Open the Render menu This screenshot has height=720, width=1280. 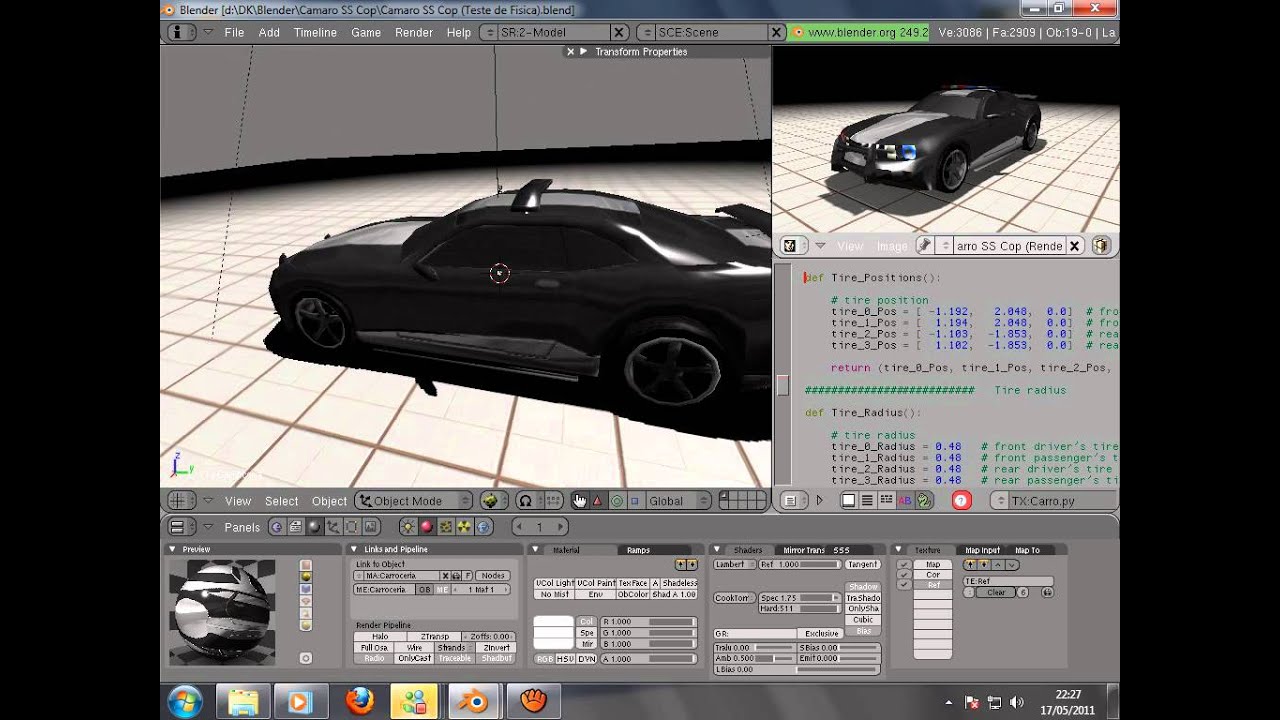[414, 32]
